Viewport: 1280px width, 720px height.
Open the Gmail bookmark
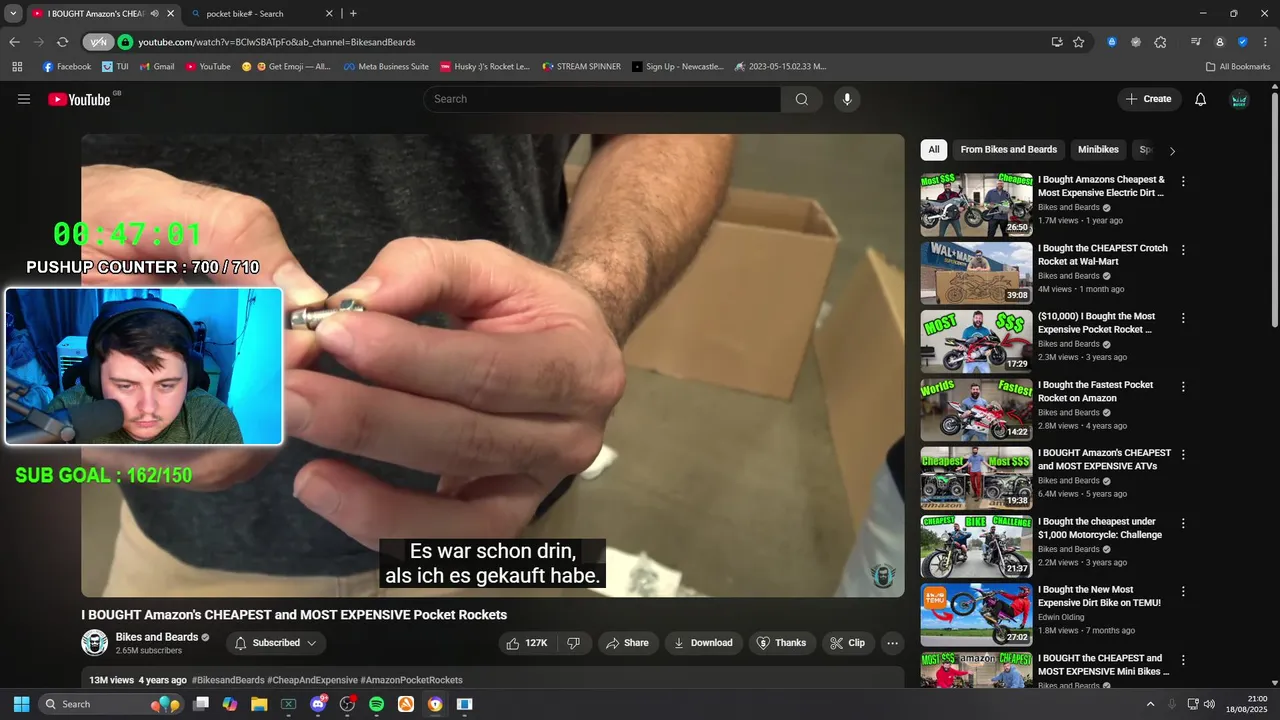click(x=157, y=67)
